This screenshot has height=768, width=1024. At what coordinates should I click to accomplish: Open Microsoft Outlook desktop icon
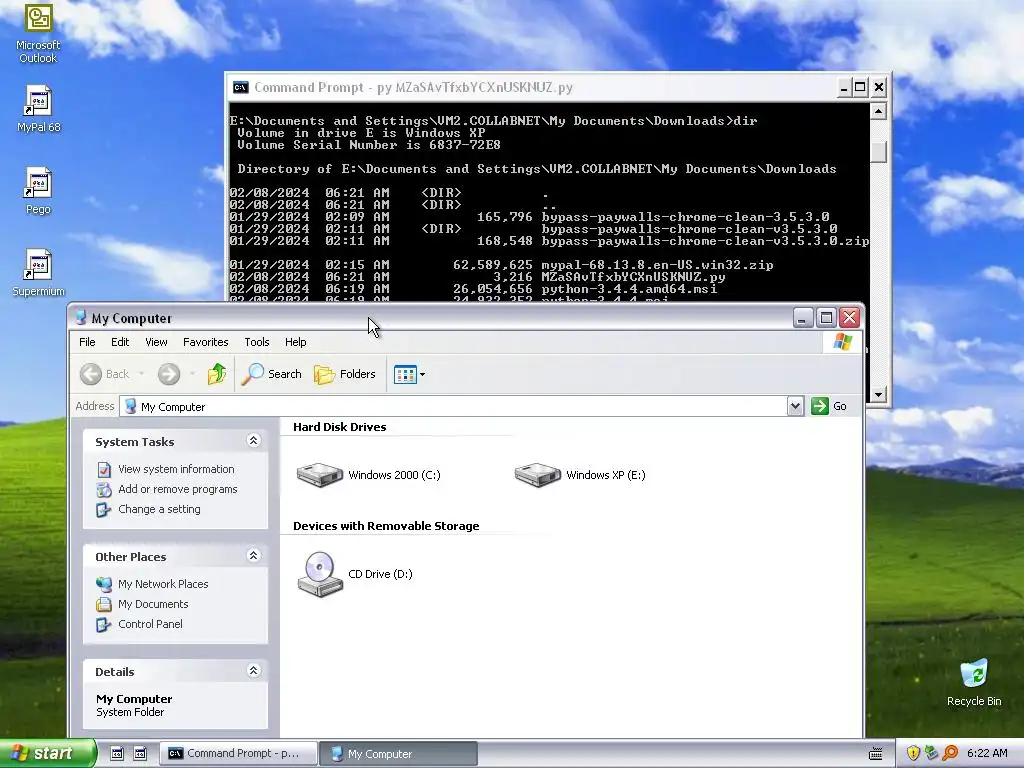(x=39, y=33)
